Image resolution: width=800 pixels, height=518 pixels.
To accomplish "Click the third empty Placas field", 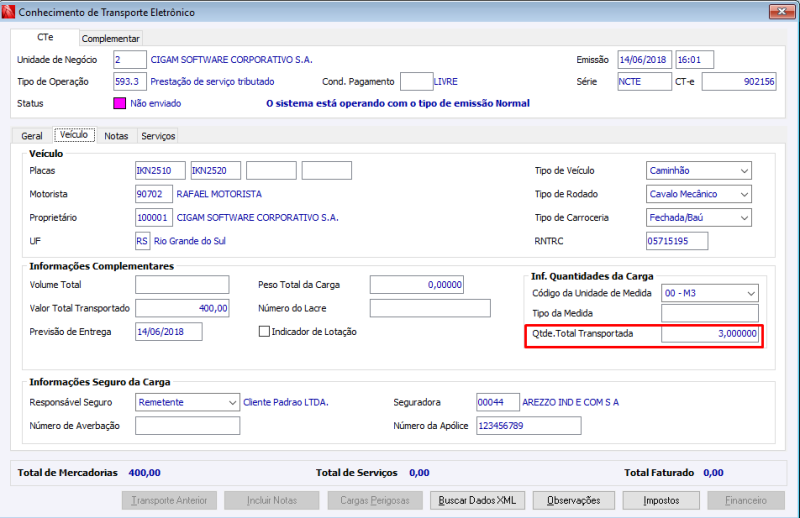I will pyautogui.click(x=271, y=170).
